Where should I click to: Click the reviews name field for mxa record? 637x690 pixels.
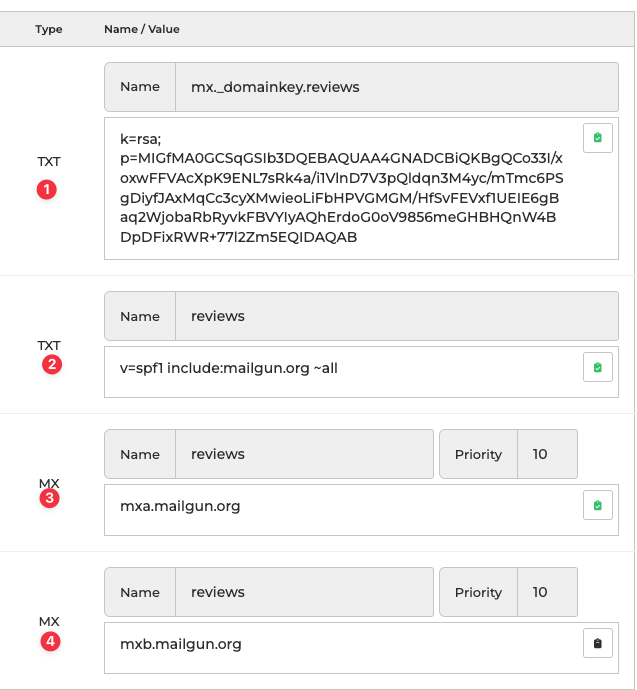click(x=303, y=454)
